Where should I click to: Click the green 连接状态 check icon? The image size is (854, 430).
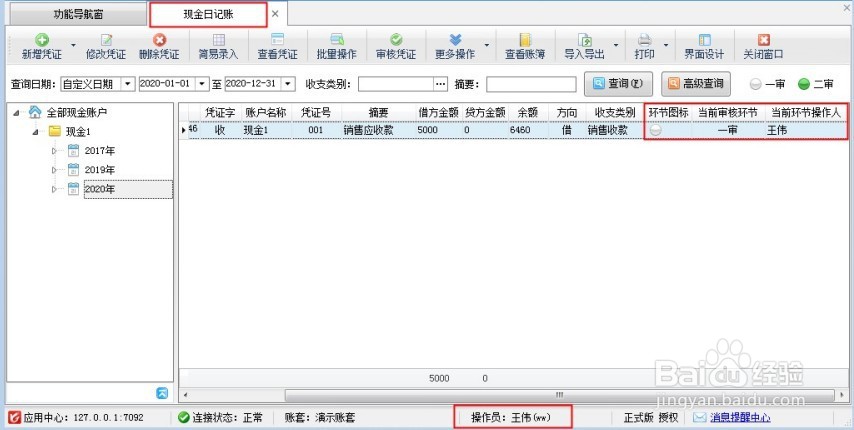(184, 417)
